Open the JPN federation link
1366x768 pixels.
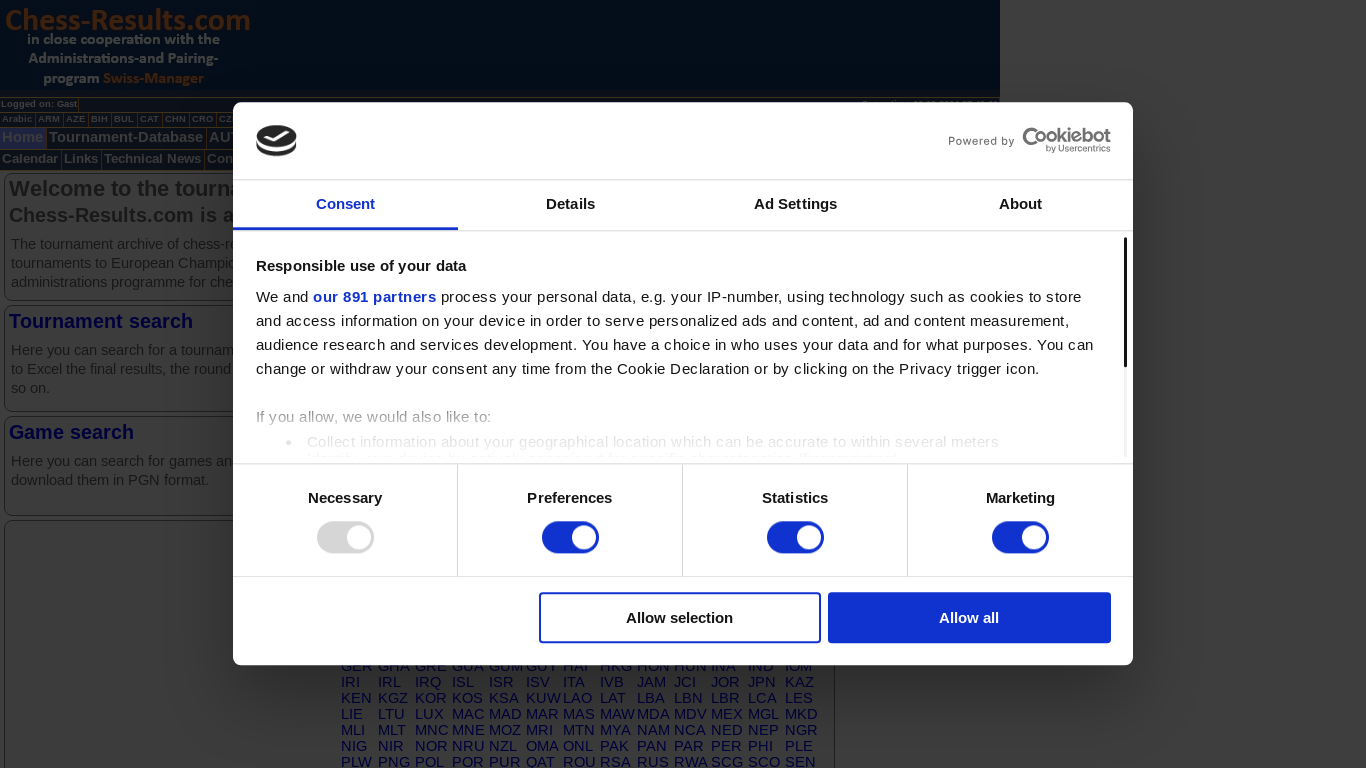click(x=762, y=682)
